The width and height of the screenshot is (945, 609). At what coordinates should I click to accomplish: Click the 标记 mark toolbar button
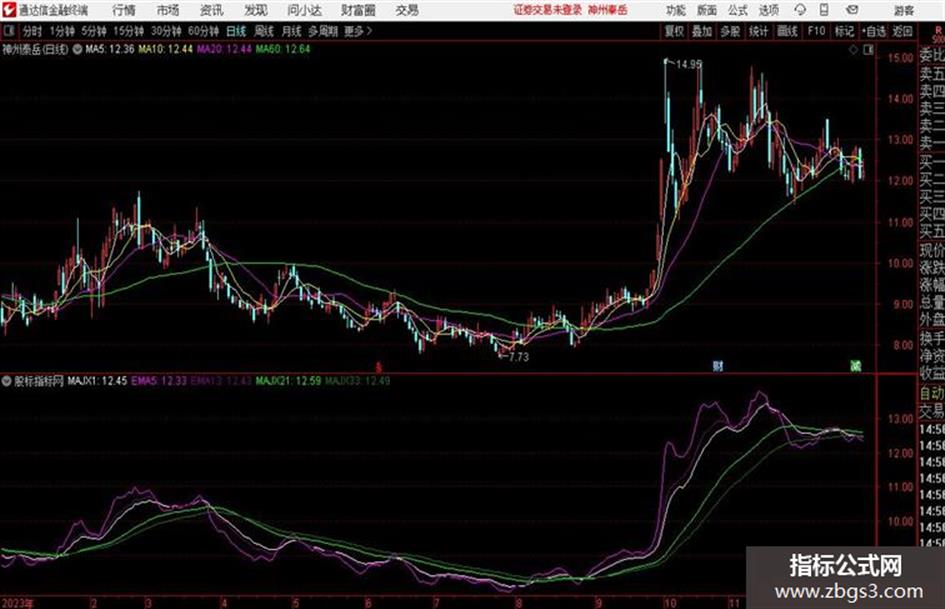[844, 31]
